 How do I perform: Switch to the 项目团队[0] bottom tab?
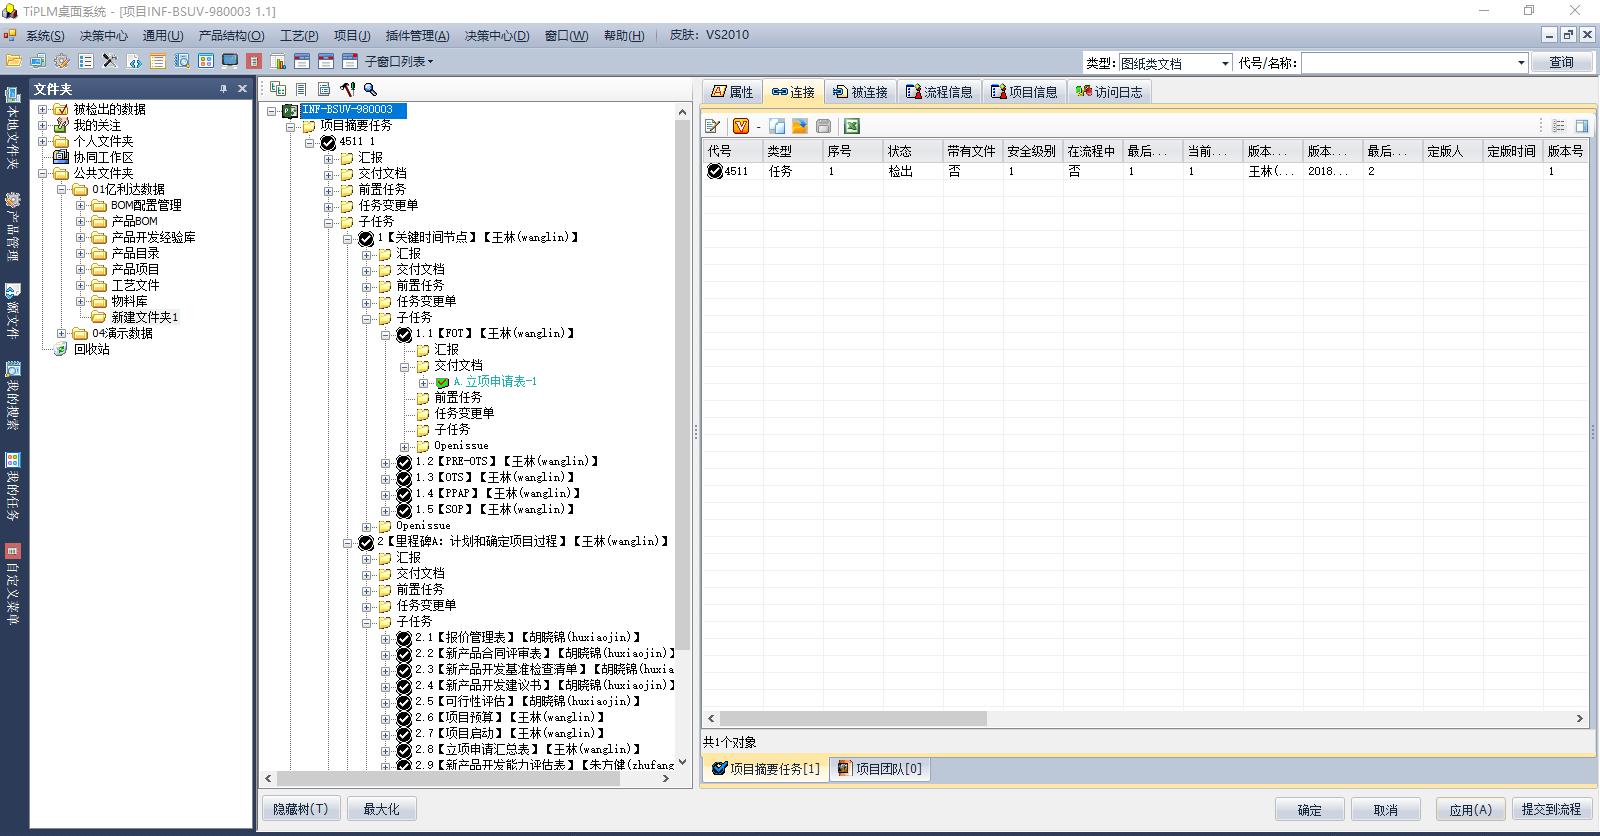pyautogui.click(x=880, y=769)
